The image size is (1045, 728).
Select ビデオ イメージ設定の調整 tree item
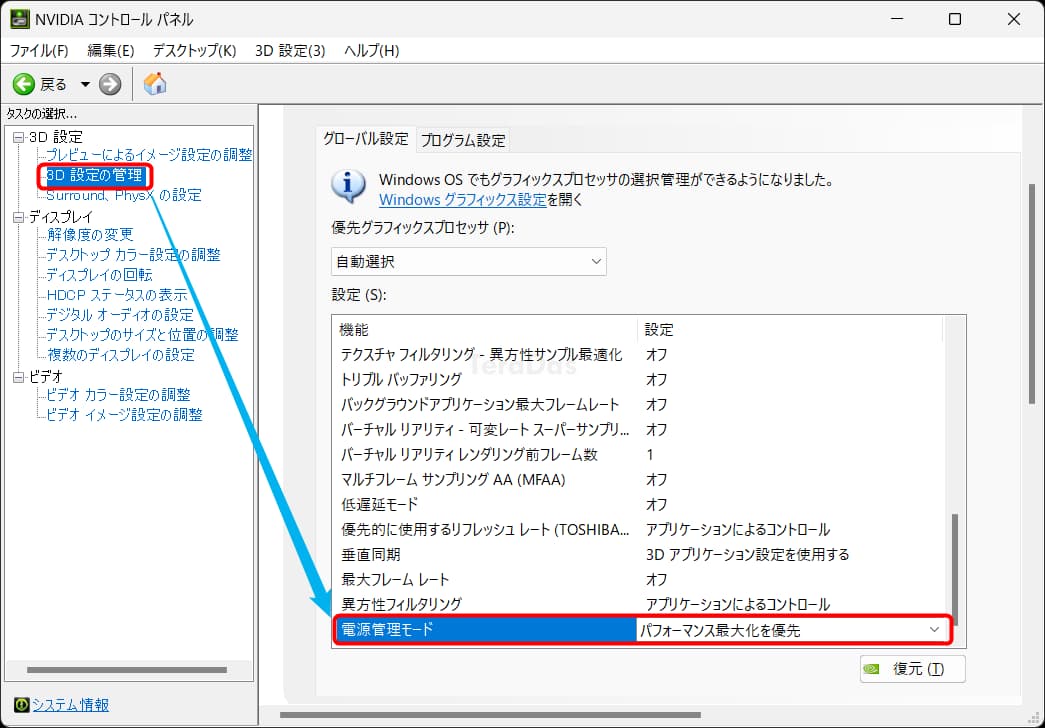124,415
